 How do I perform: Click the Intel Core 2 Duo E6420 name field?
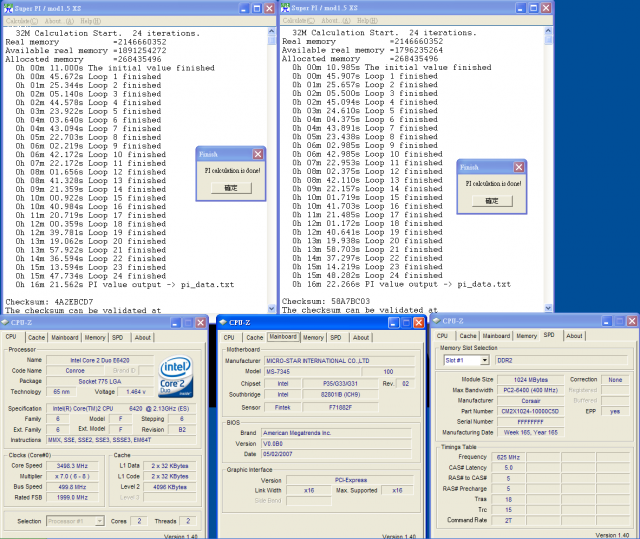coord(100,360)
